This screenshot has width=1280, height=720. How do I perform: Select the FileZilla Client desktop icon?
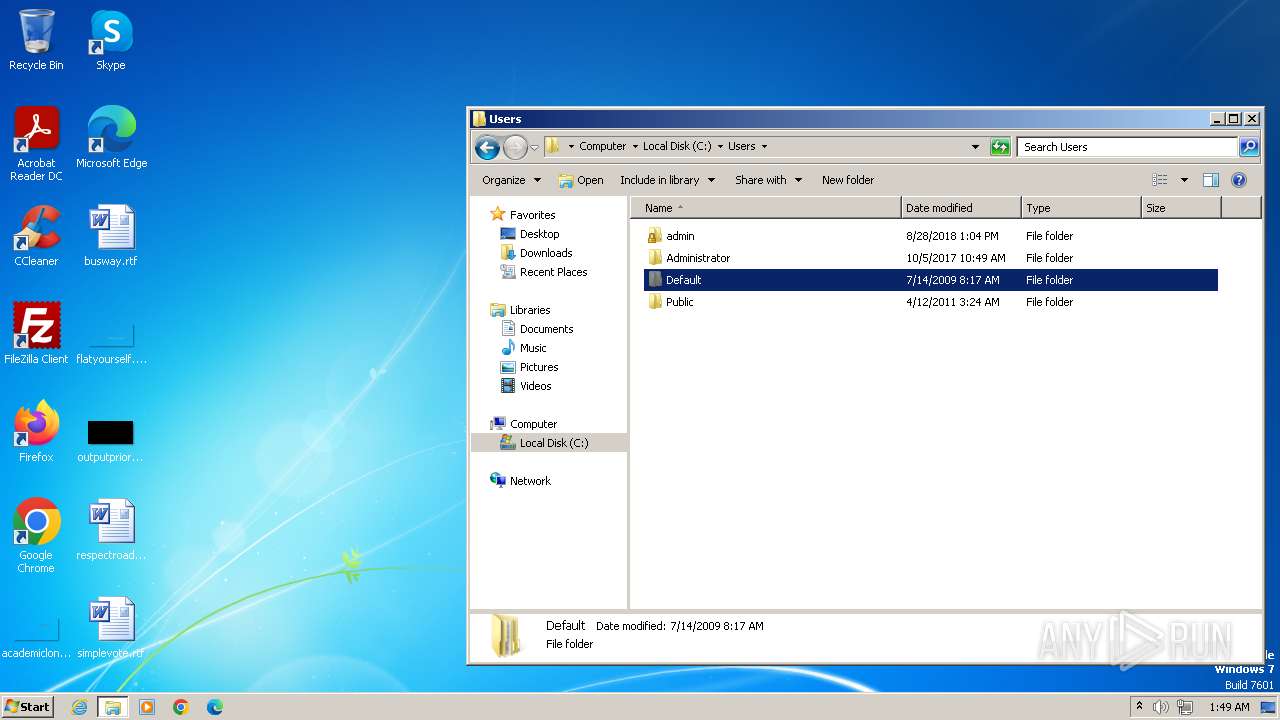click(36, 333)
